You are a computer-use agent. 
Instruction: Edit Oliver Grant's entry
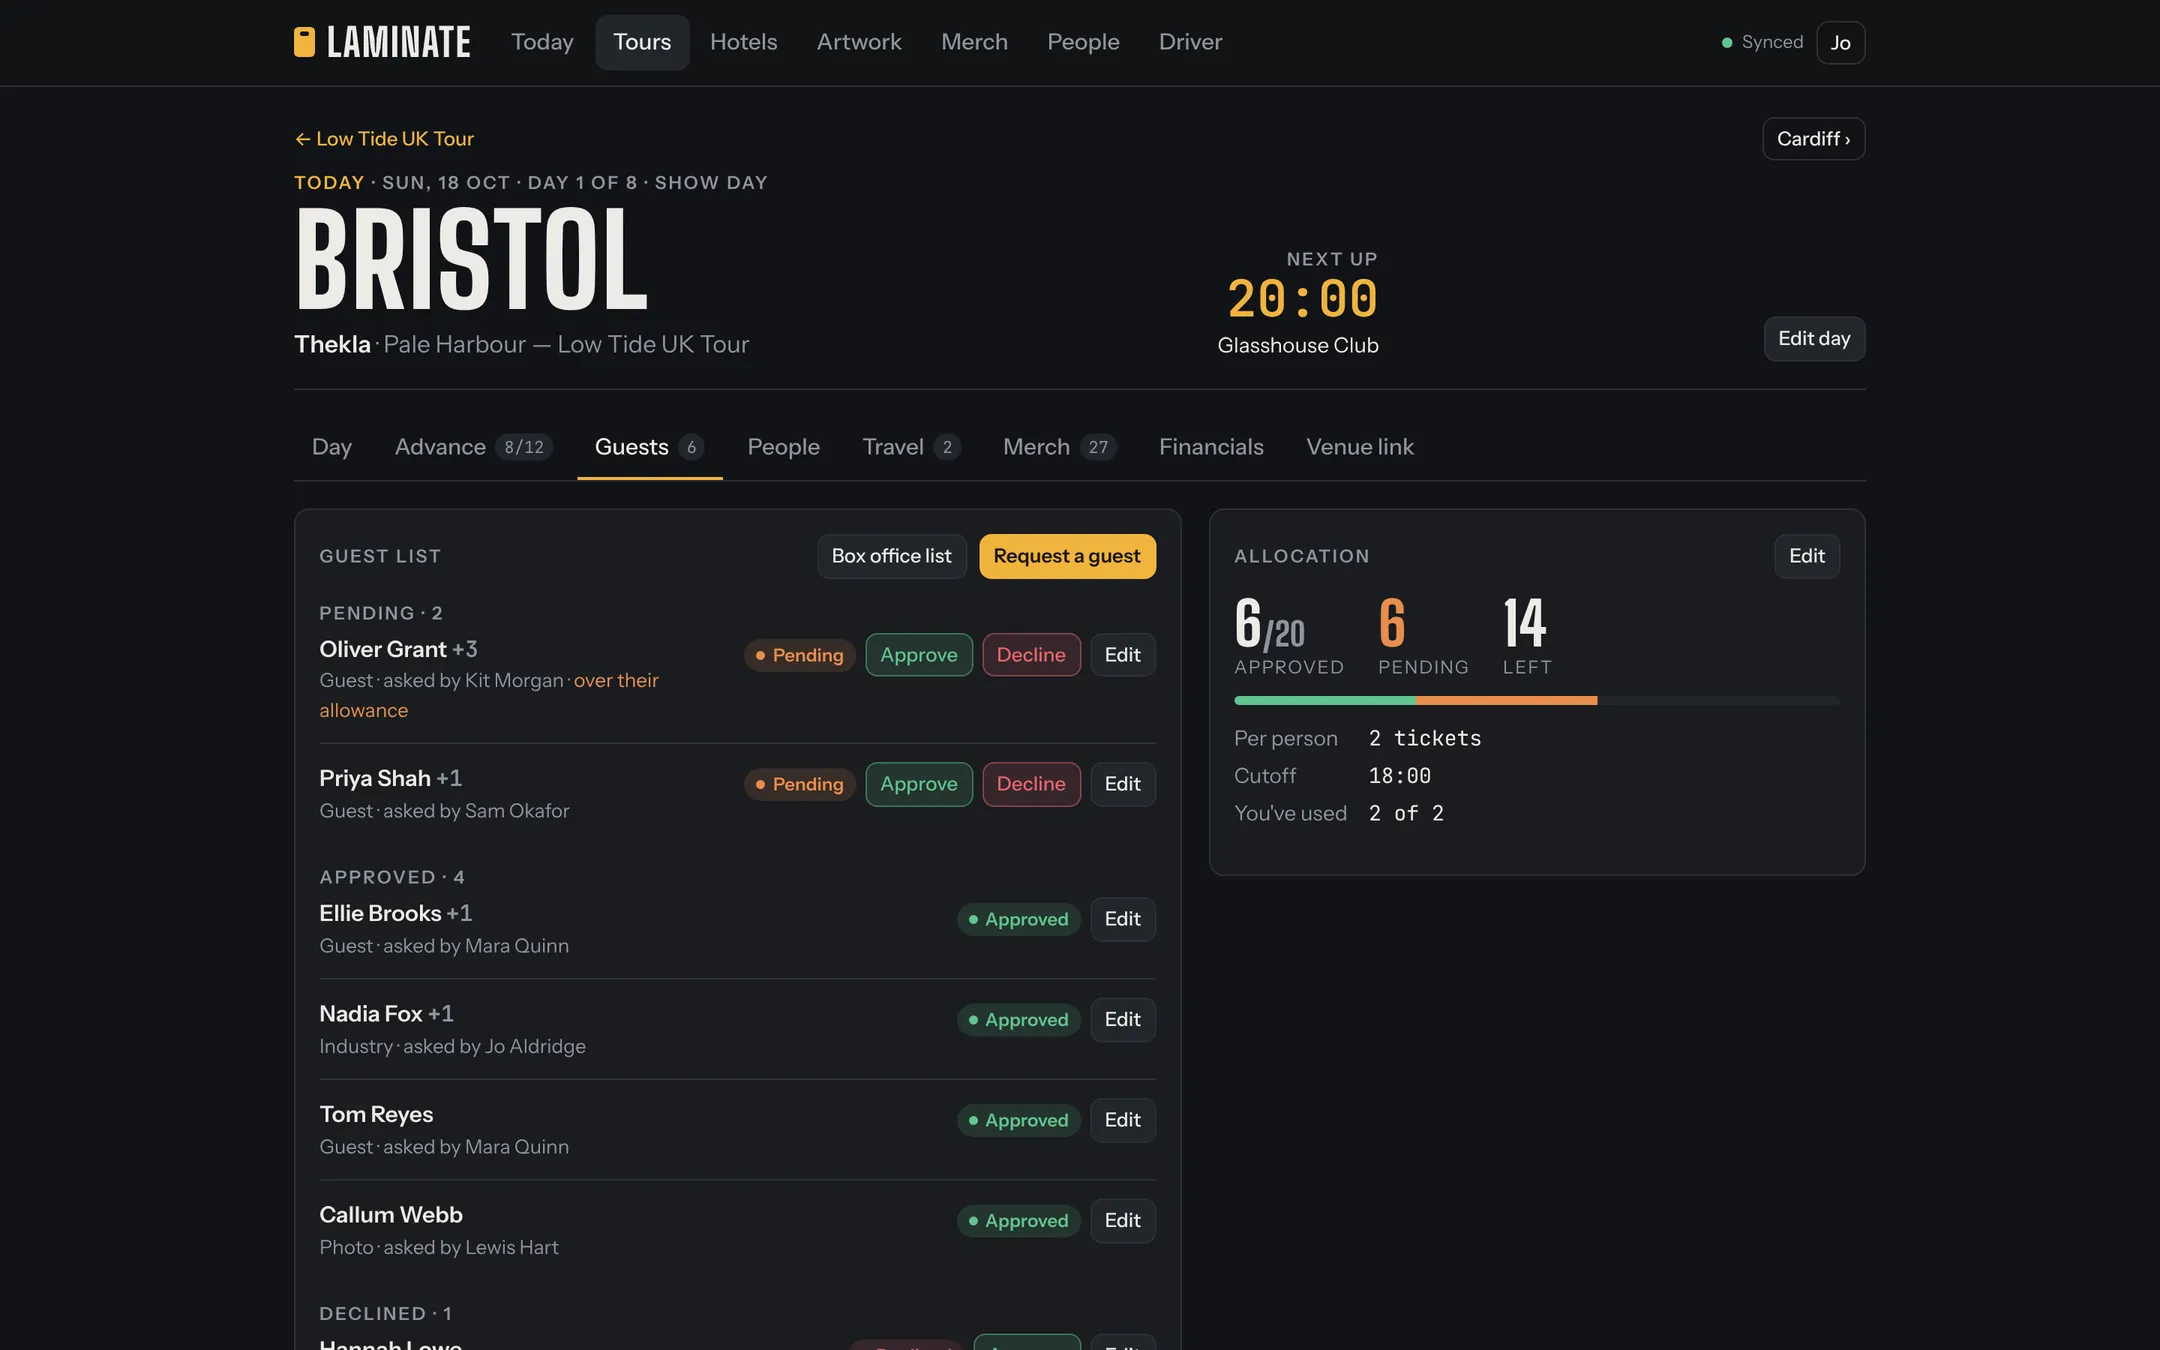1122,655
